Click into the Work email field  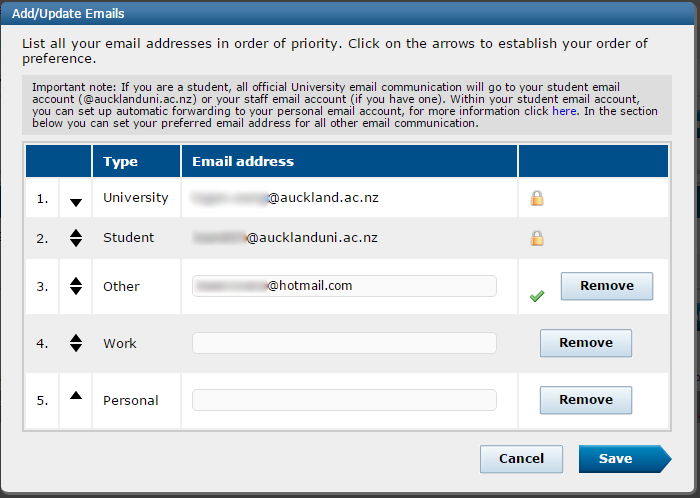[x=344, y=343]
